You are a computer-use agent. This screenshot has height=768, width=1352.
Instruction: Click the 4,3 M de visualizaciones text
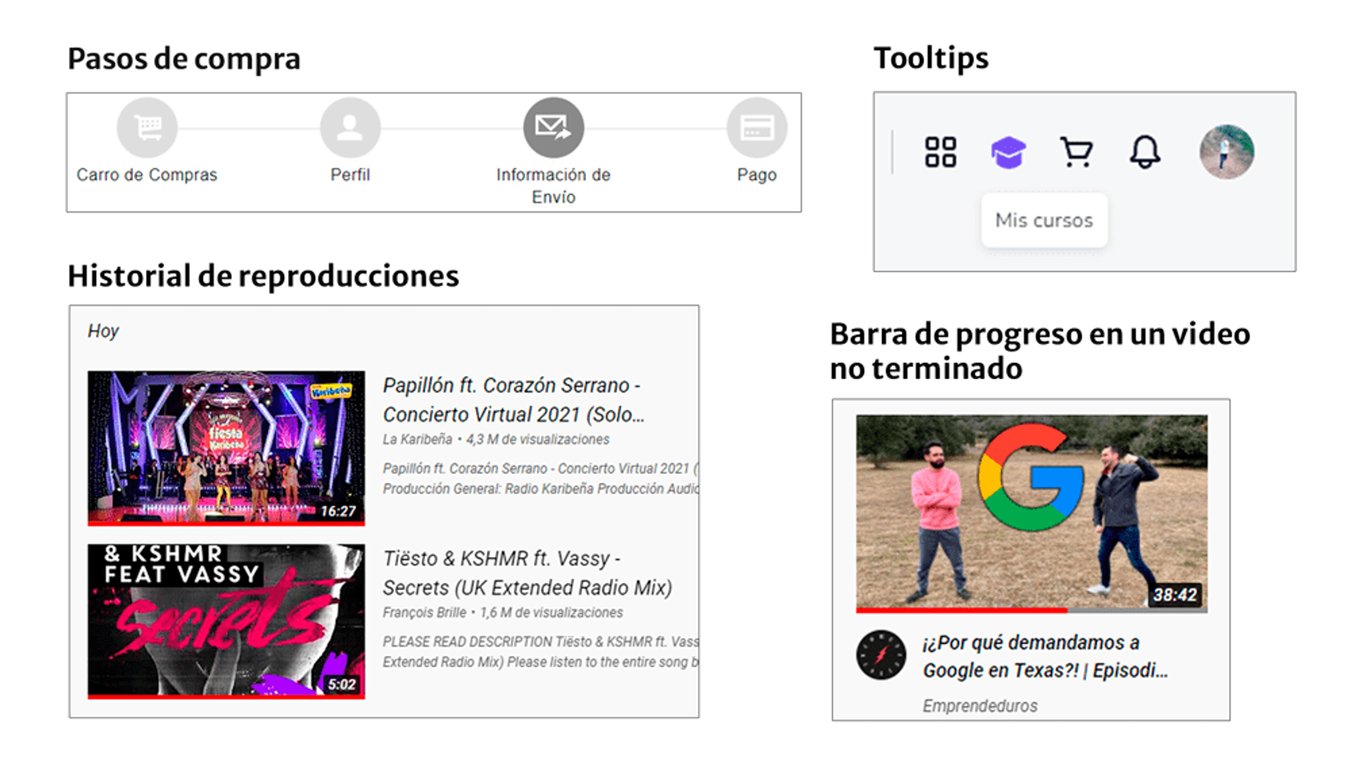538,439
